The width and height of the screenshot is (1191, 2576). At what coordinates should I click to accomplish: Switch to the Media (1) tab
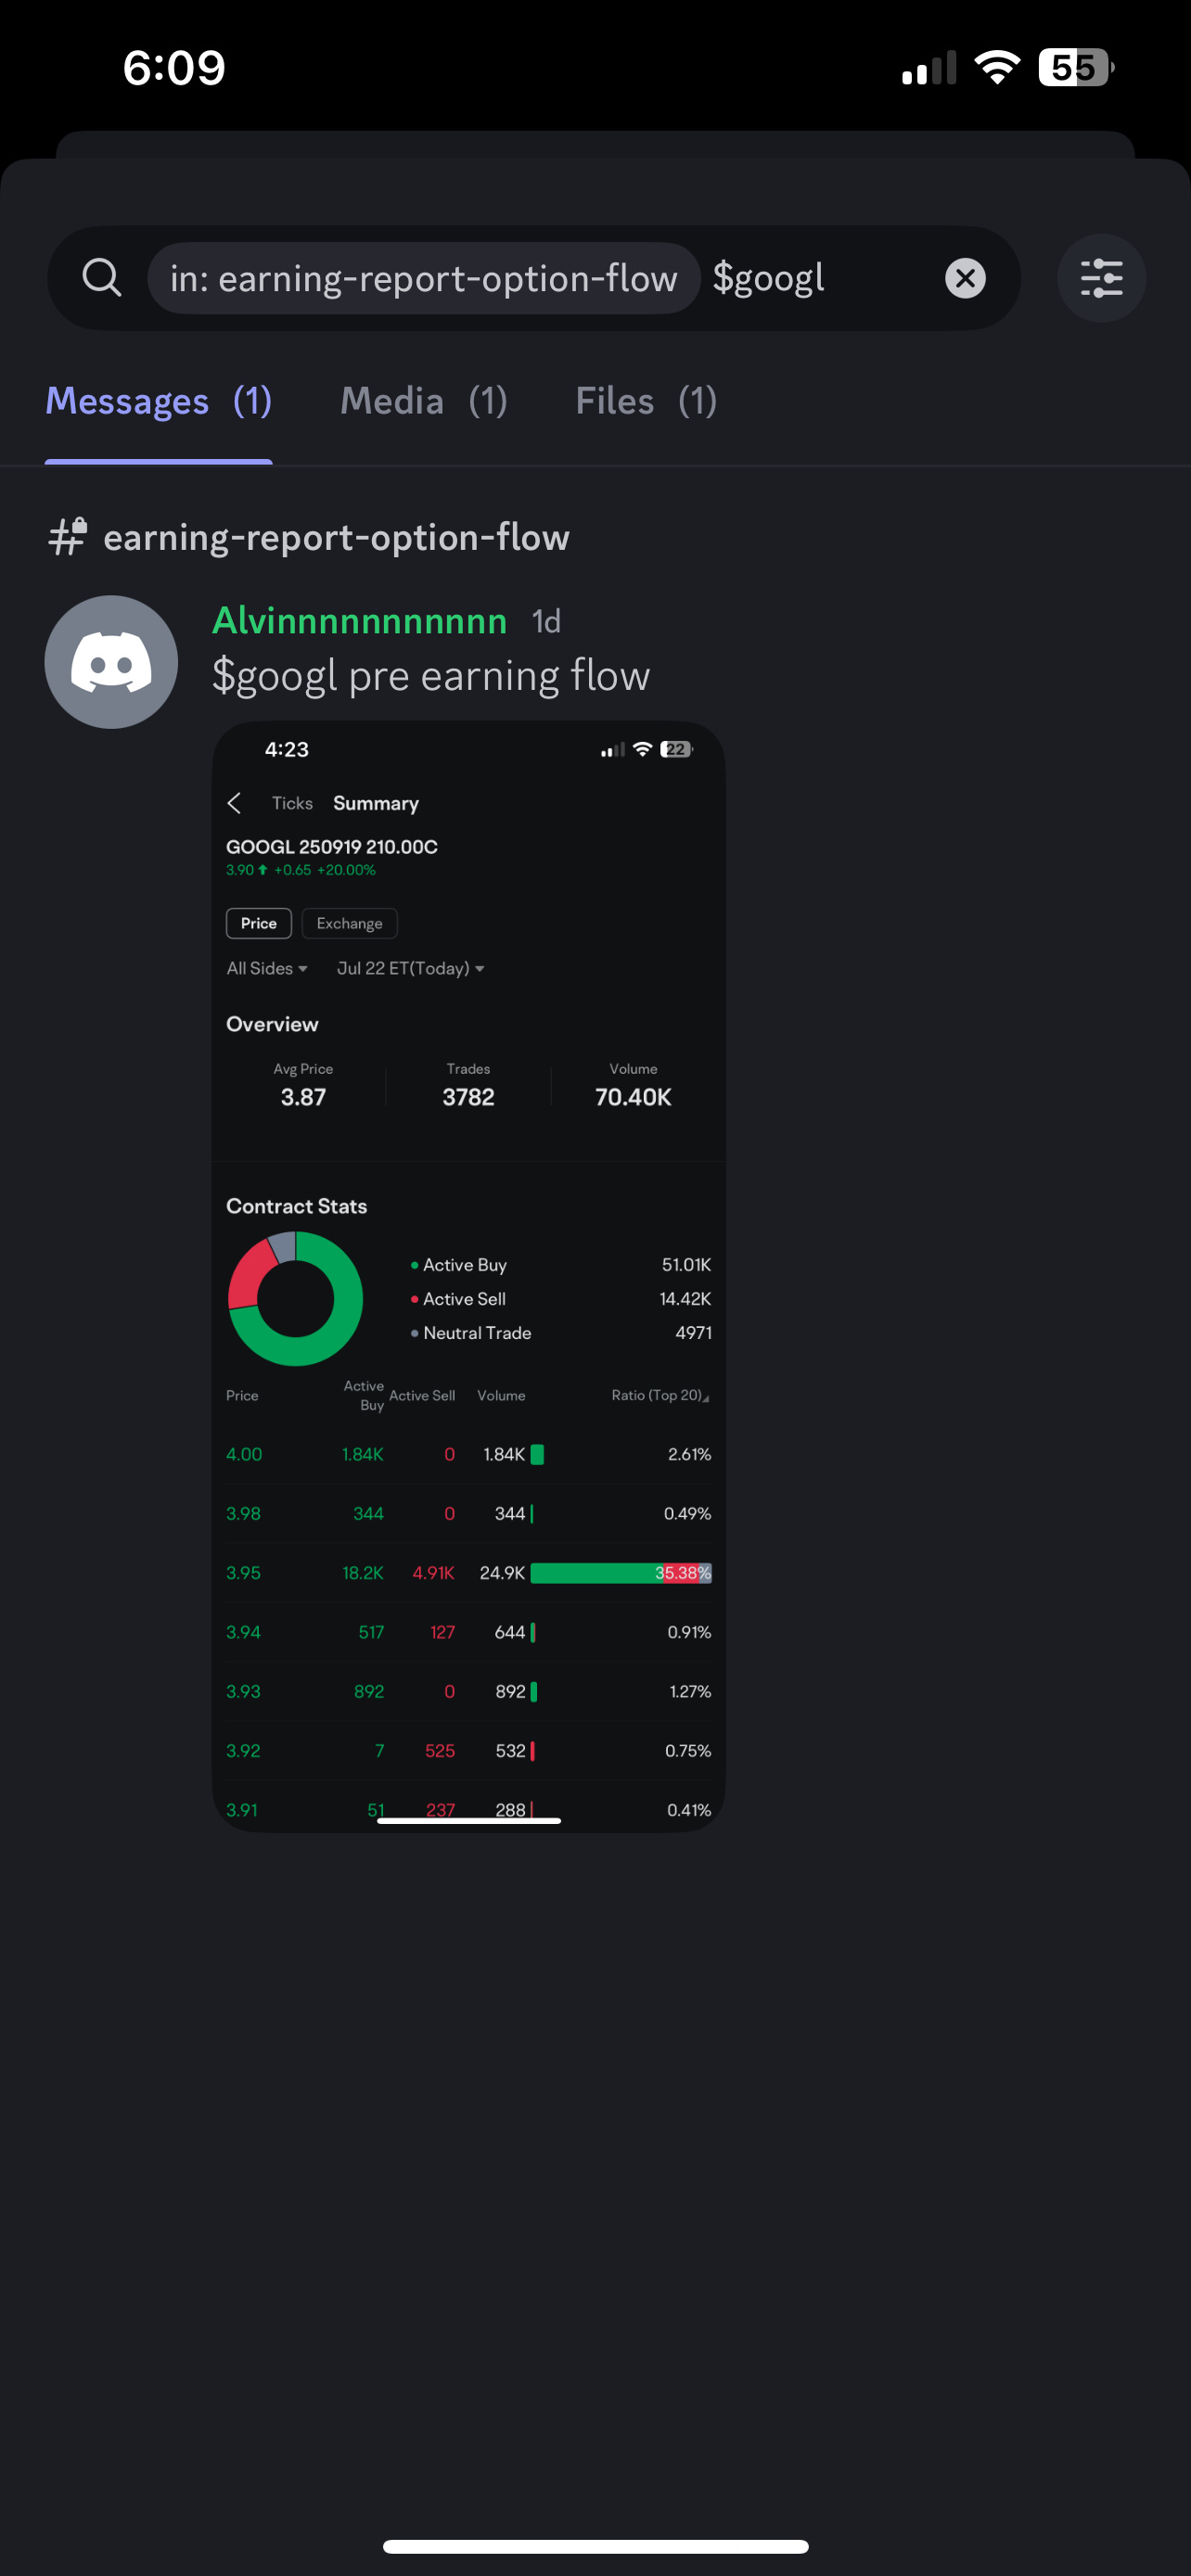pos(424,401)
